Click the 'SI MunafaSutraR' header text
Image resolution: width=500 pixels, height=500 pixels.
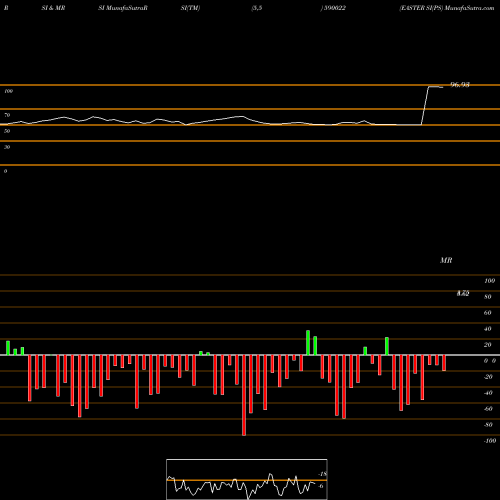[123, 8]
